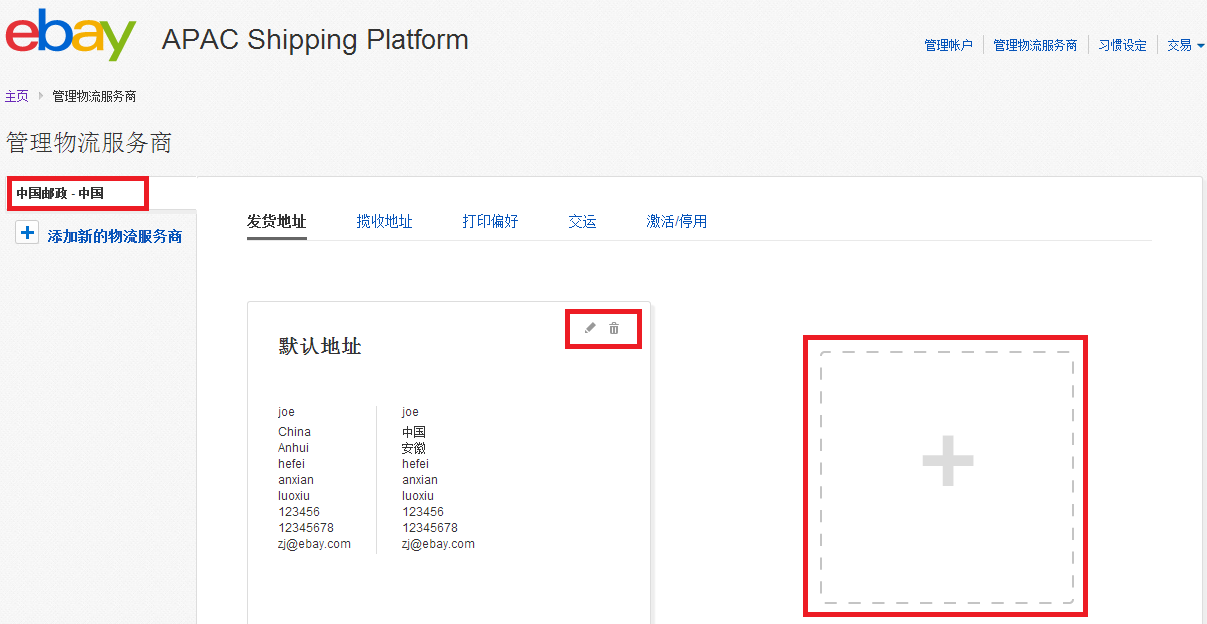Edit the default address with pencil icon
Viewport: 1207px width, 624px height.
pos(590,328)
